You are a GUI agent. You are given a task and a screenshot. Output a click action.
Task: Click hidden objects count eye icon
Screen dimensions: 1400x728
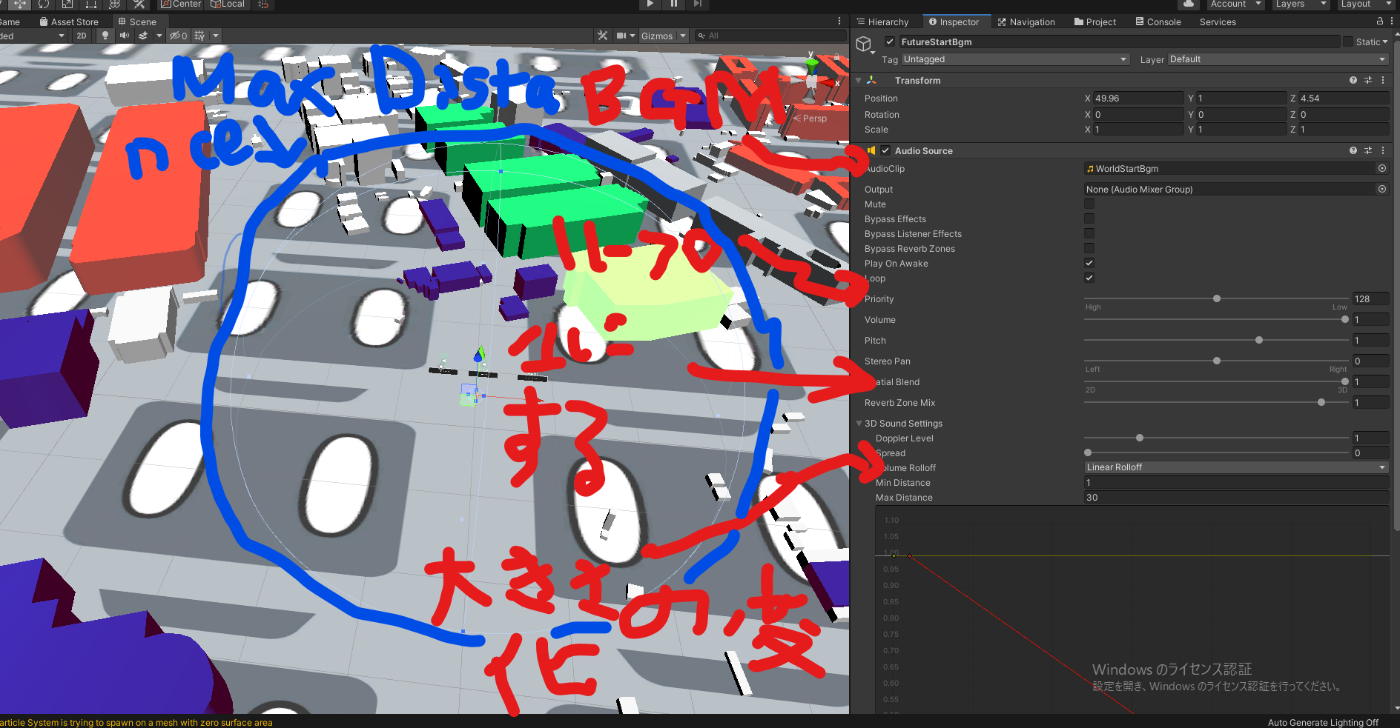pyautogui.click(x=177, y=36)
